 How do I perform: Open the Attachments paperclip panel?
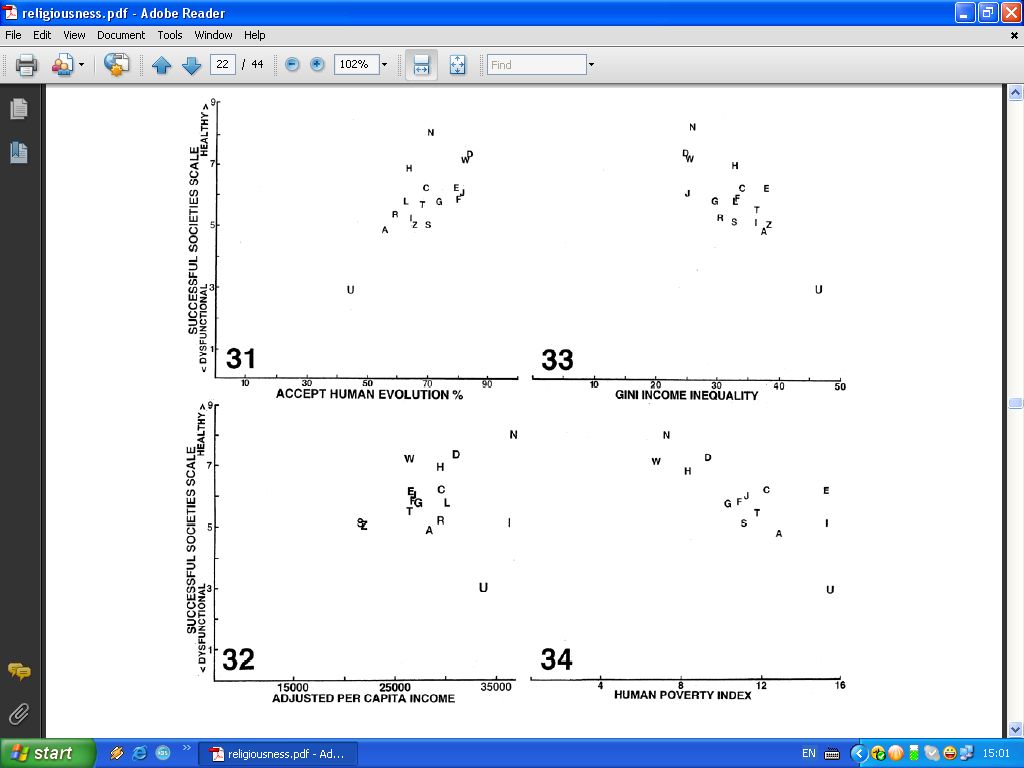(x=19, y=714)
